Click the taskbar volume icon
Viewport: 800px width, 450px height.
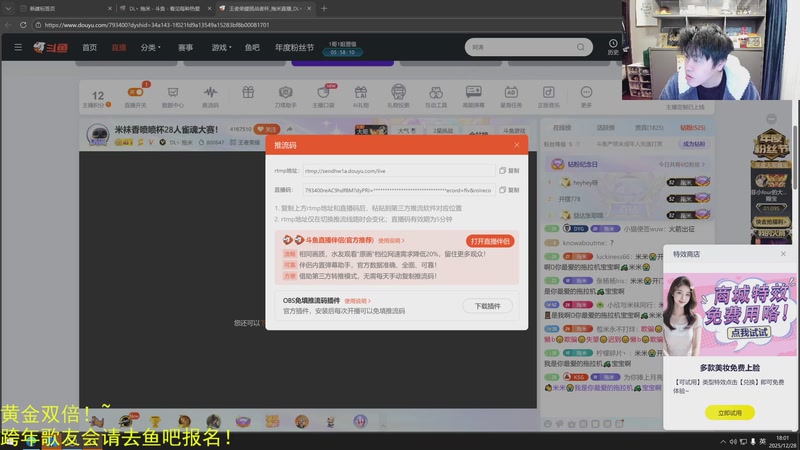(x=733, y=441)
